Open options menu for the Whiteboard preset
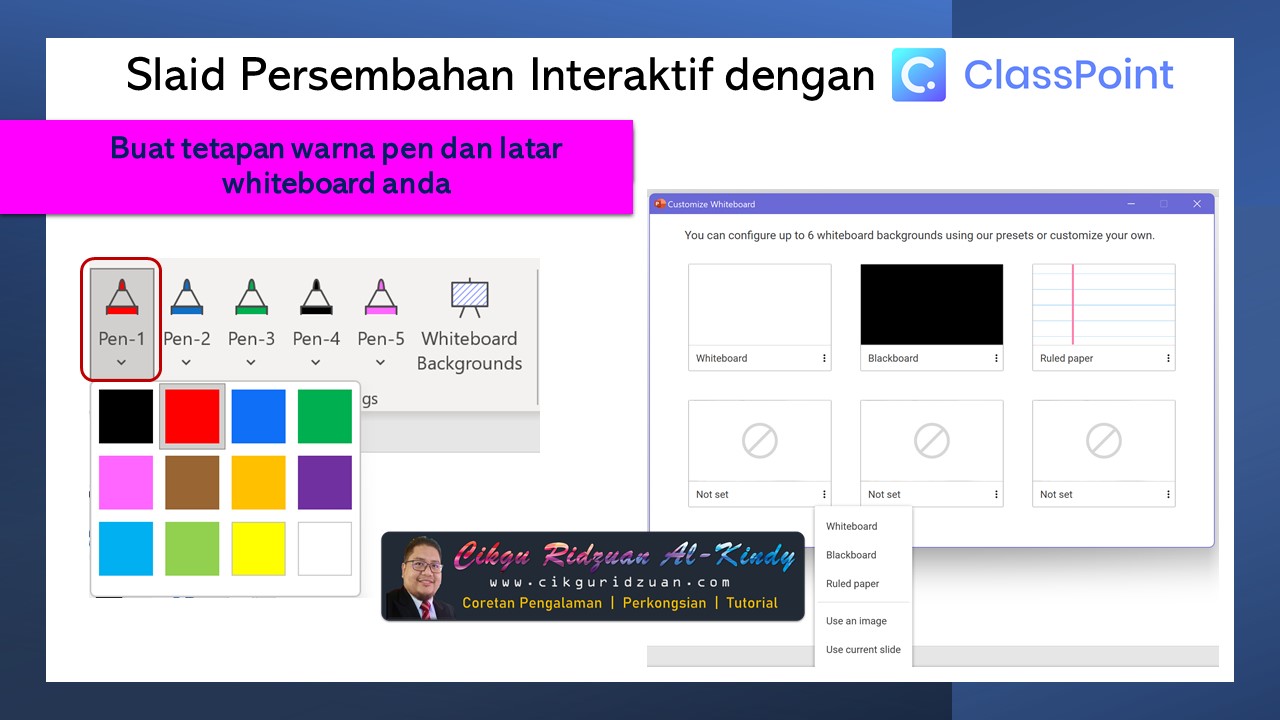 coord(824,357)
